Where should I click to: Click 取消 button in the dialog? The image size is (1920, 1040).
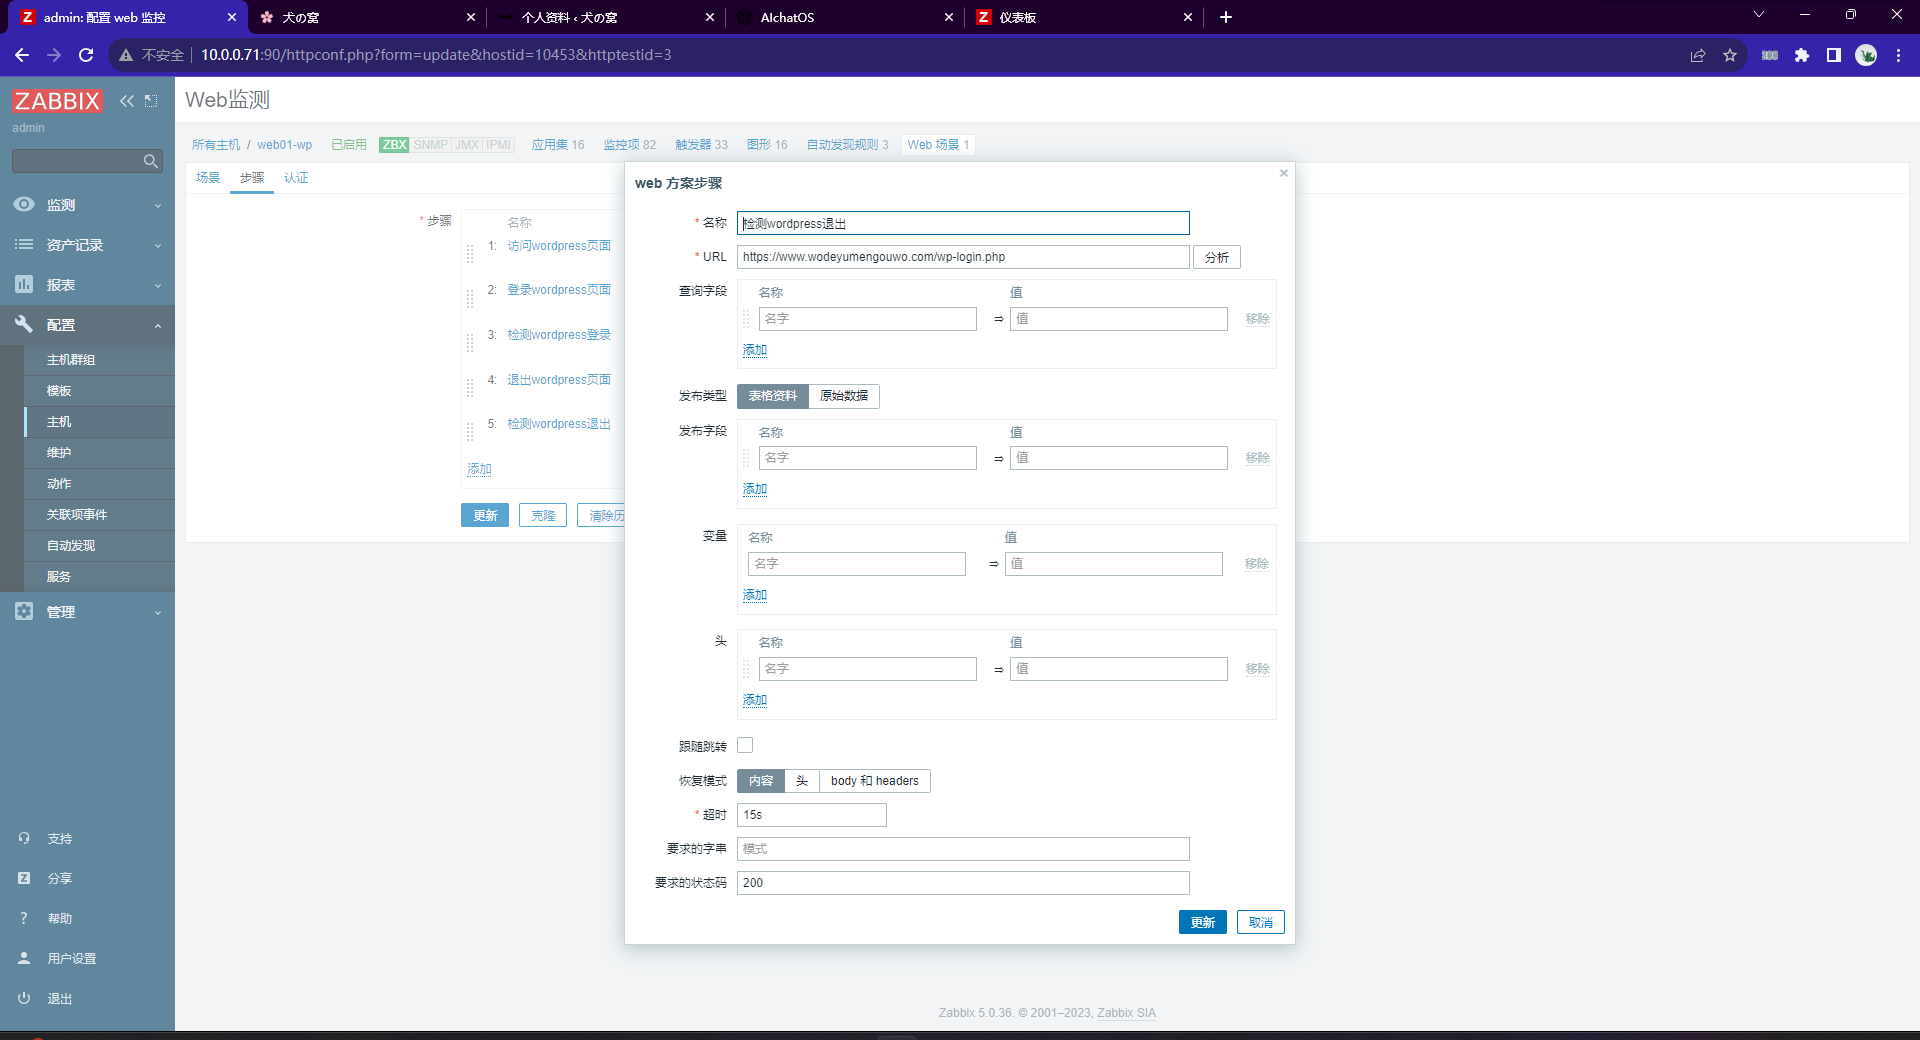[x=1260, y=922]
